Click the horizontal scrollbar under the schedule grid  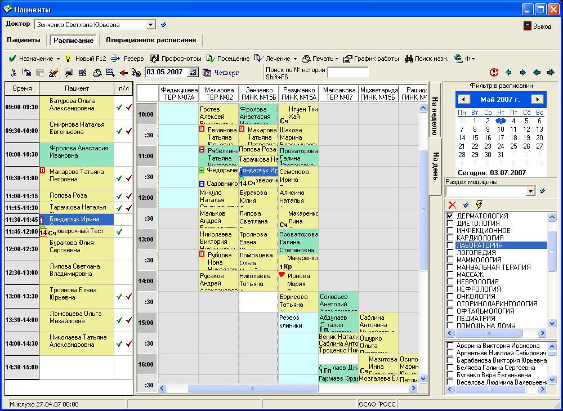point(288,388)
